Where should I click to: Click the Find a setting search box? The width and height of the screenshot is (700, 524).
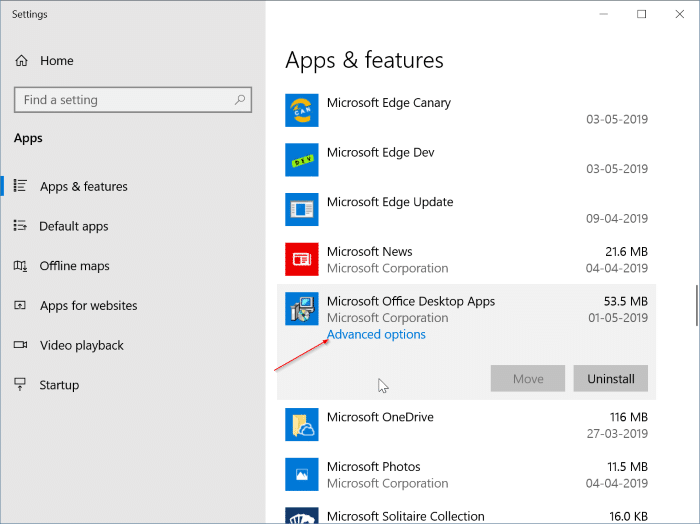point(133,100)
